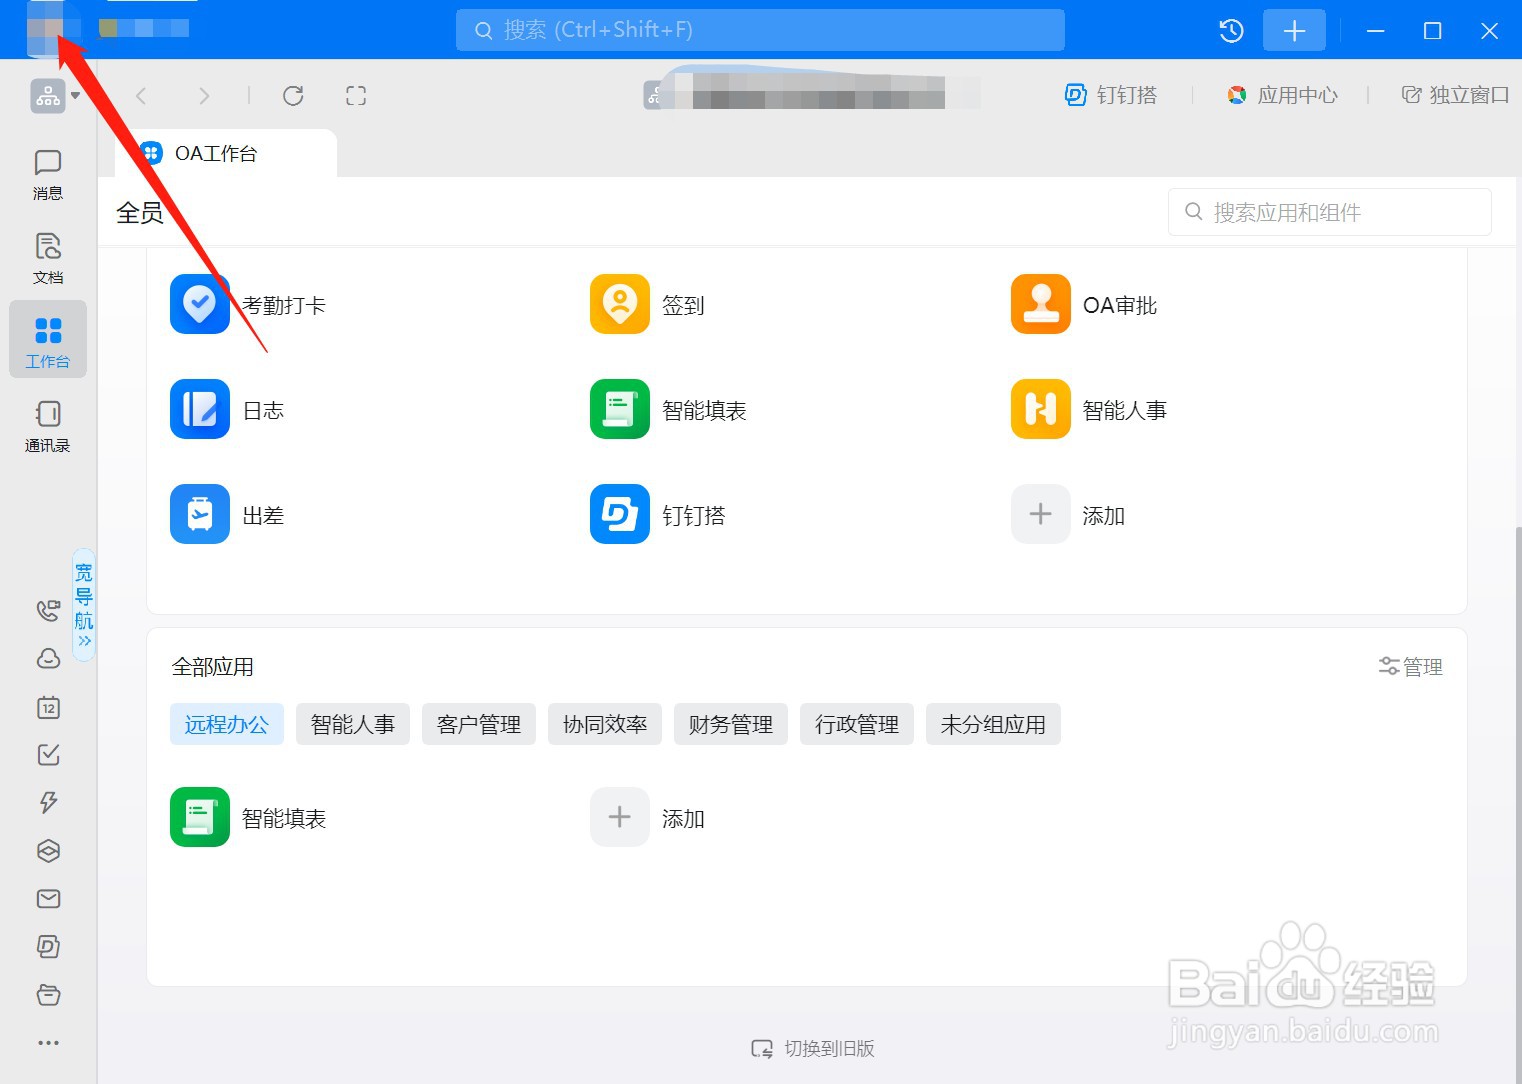This screenshot has width=1522, height=1084.
Task: Open the 文档 documents section
Action: click(48, 258)
